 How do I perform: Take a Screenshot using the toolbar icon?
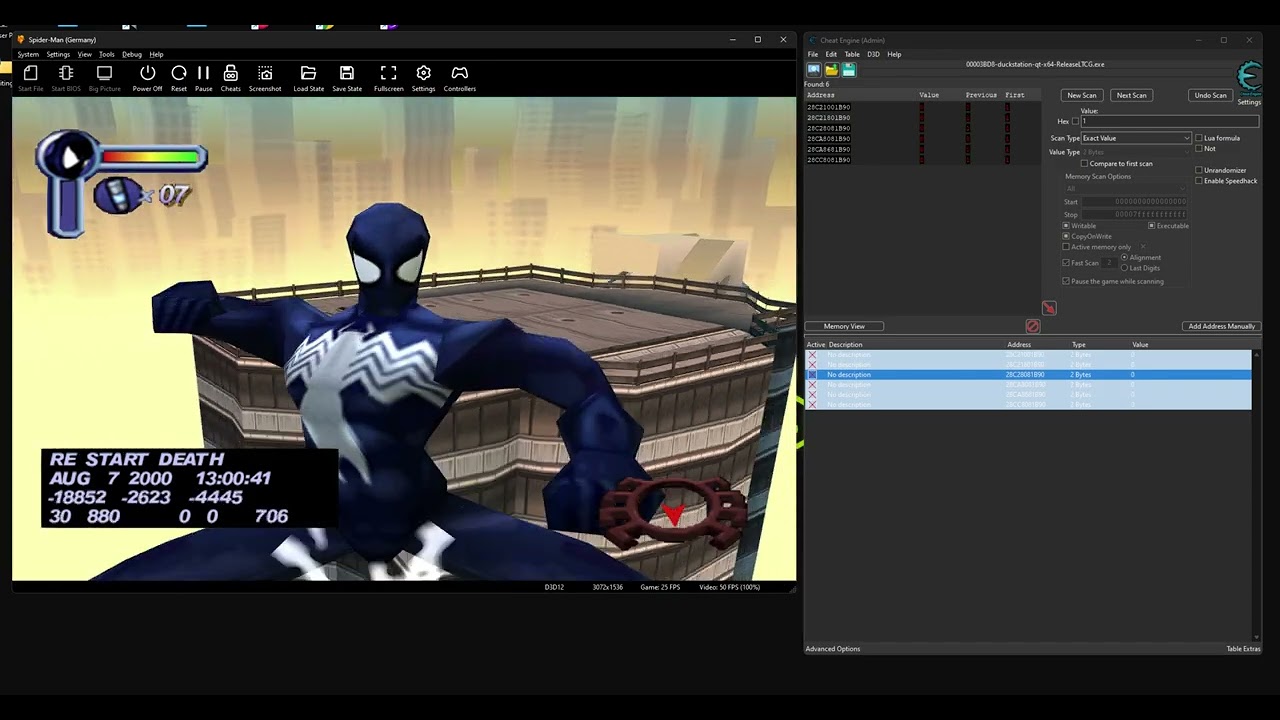point(265,73)
